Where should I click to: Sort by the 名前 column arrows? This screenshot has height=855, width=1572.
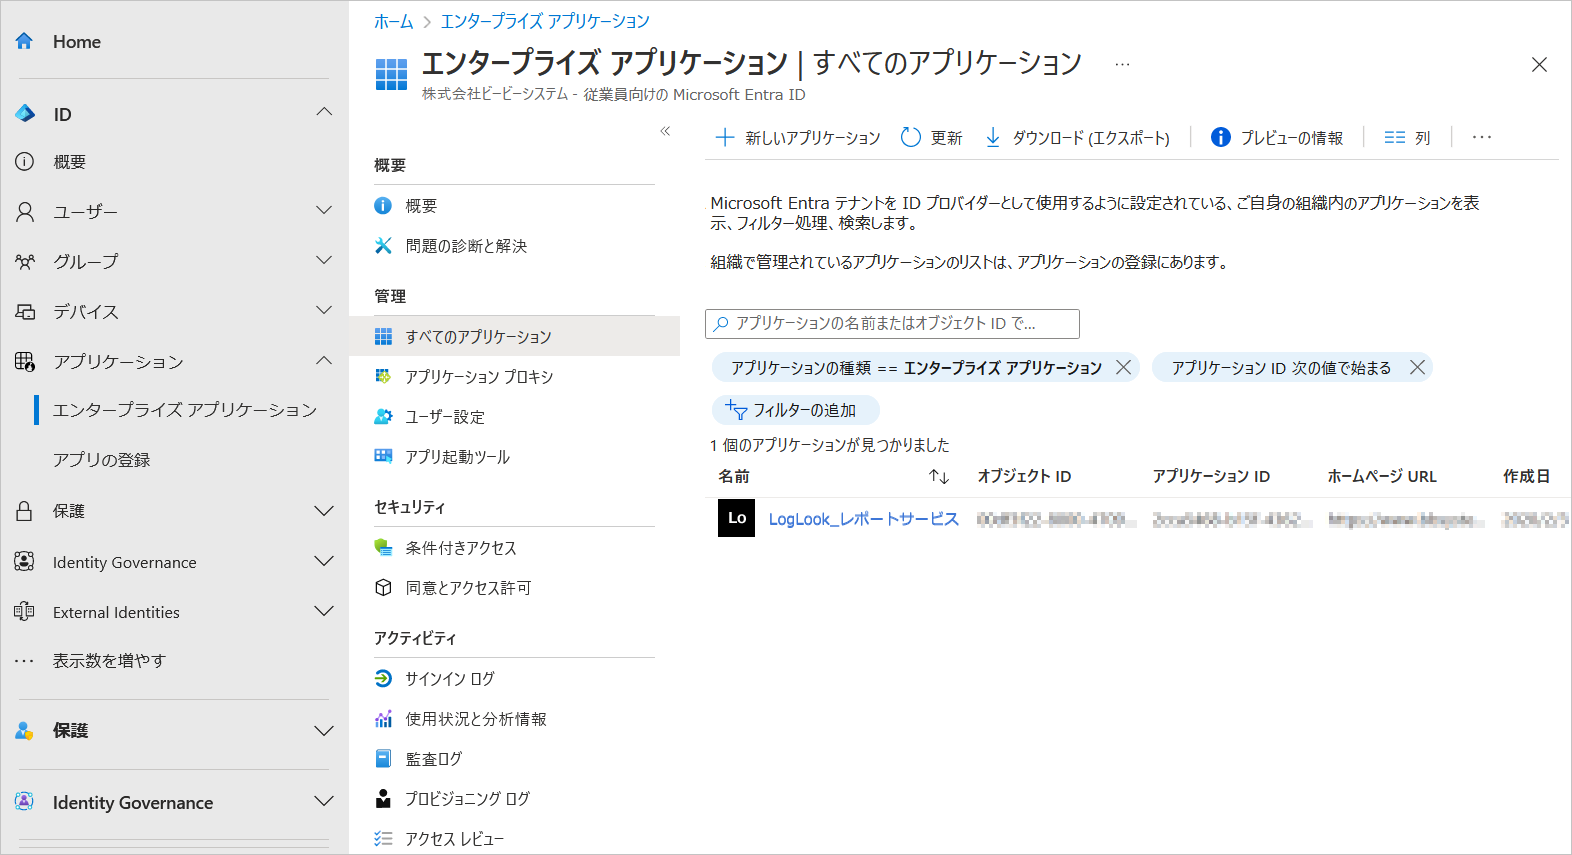[x=938, y=477]
